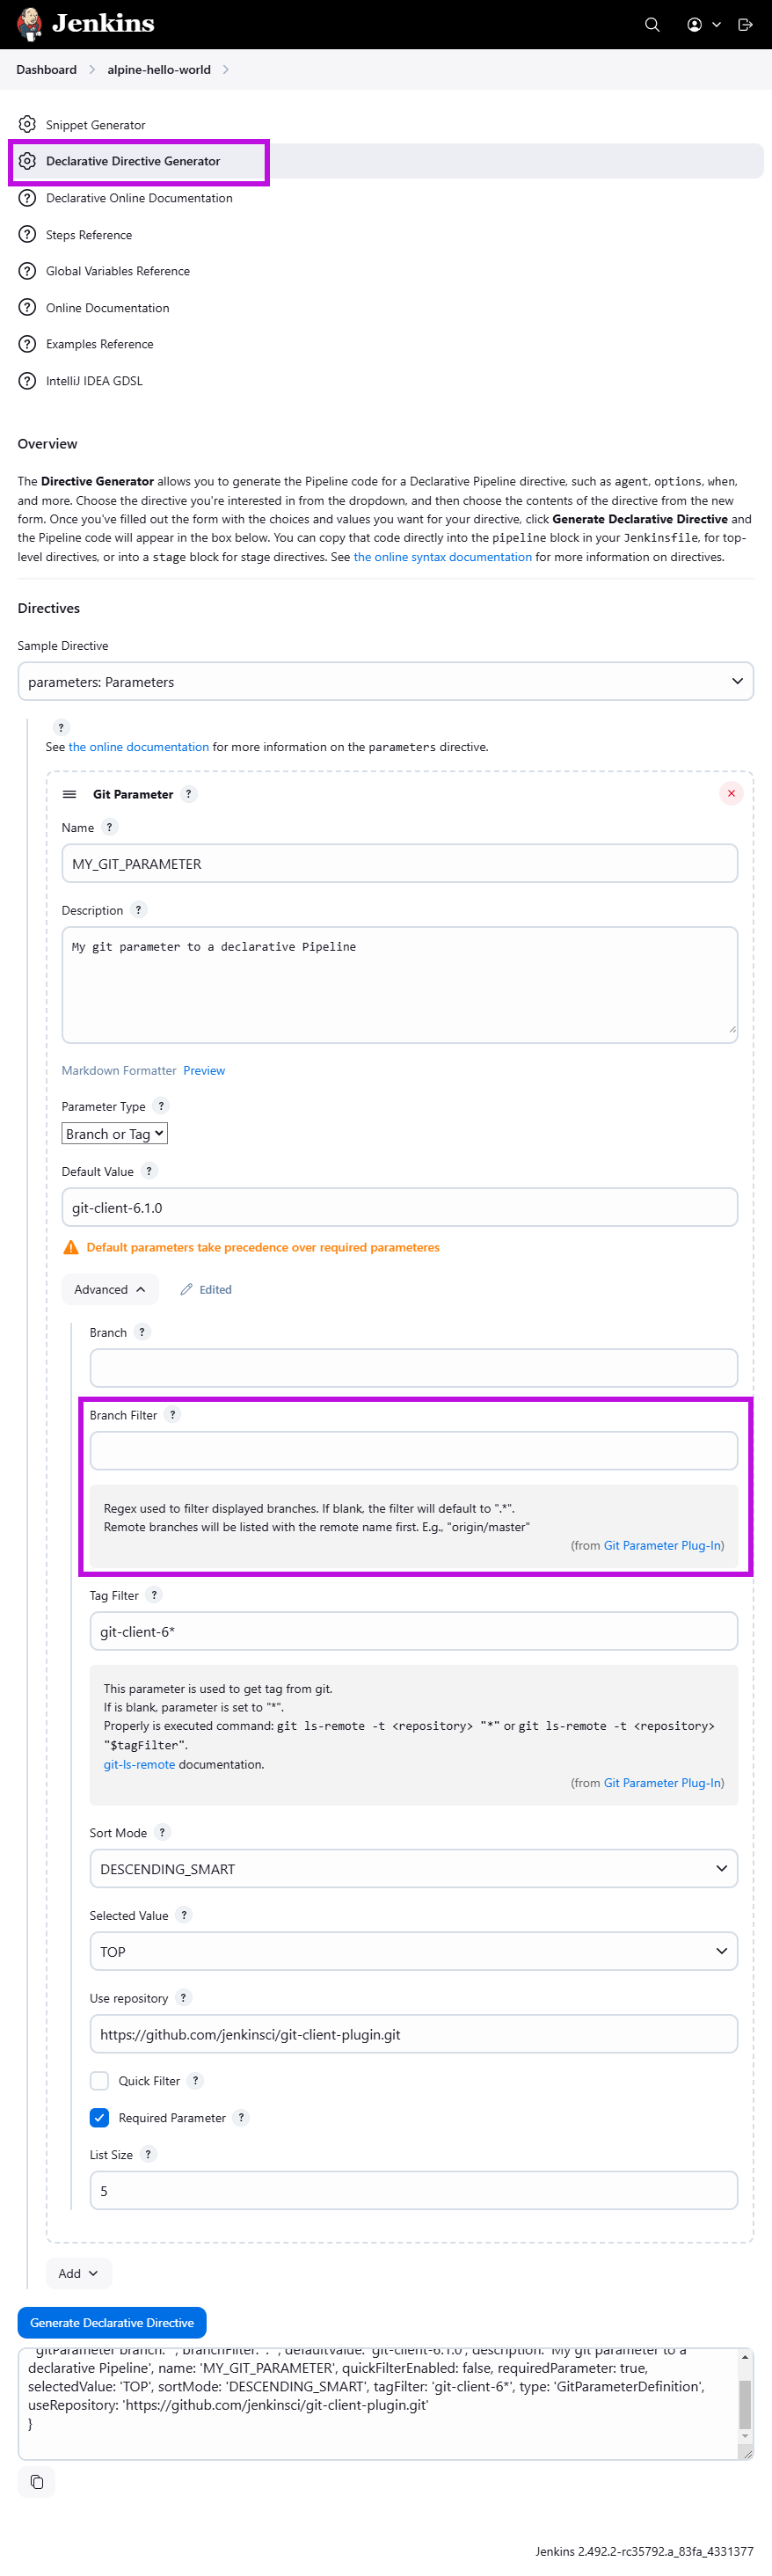Click the Jenkins butler logo
772x2576 pixels.
[30, 24]
